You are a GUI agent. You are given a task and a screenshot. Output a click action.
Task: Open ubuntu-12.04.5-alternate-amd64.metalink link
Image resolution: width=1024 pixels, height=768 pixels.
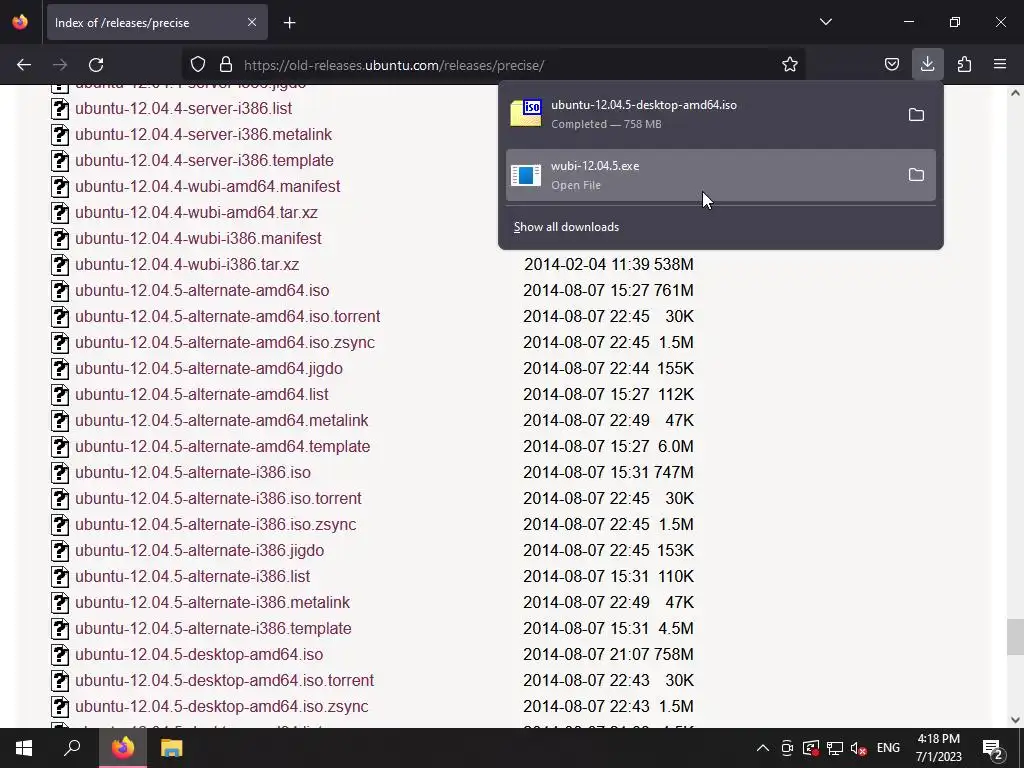(x=221, y=421)
